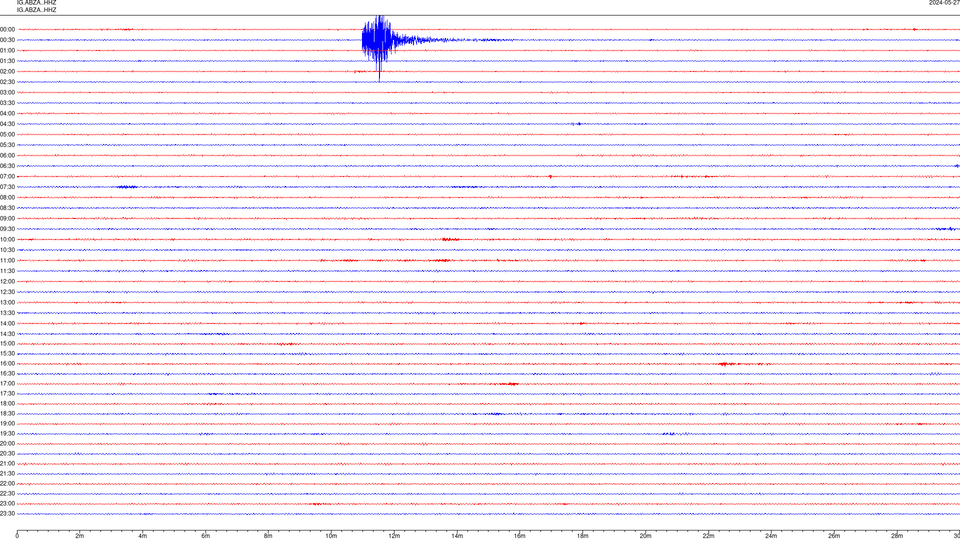The width and height of the screenshot is (960, 540).
Task: Click the 18m axis tick label
Action: pos(582,536)
